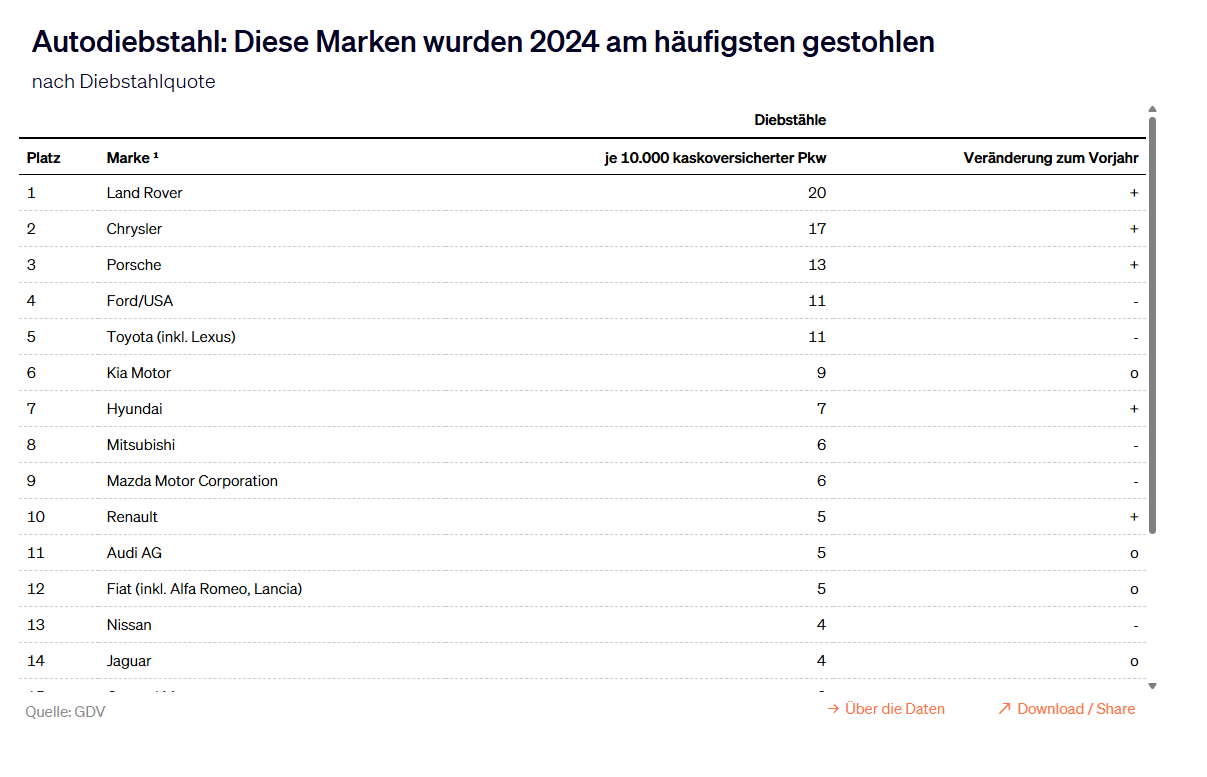1207x777 pixels.
Task: Click the arrow icon beside Download / Share
Action: click(1004, 709)
